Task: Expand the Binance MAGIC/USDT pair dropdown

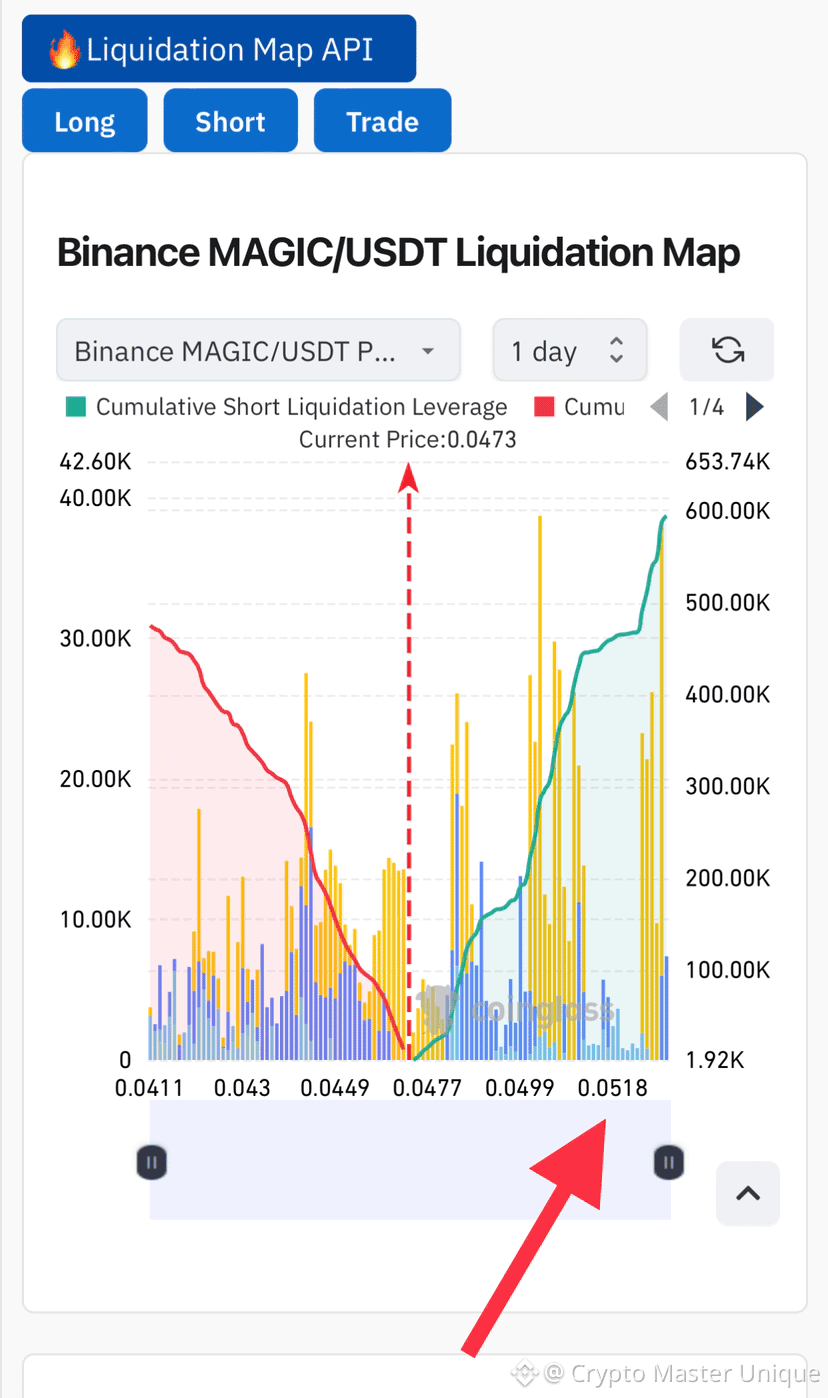Action: click(x=258, y=351)
